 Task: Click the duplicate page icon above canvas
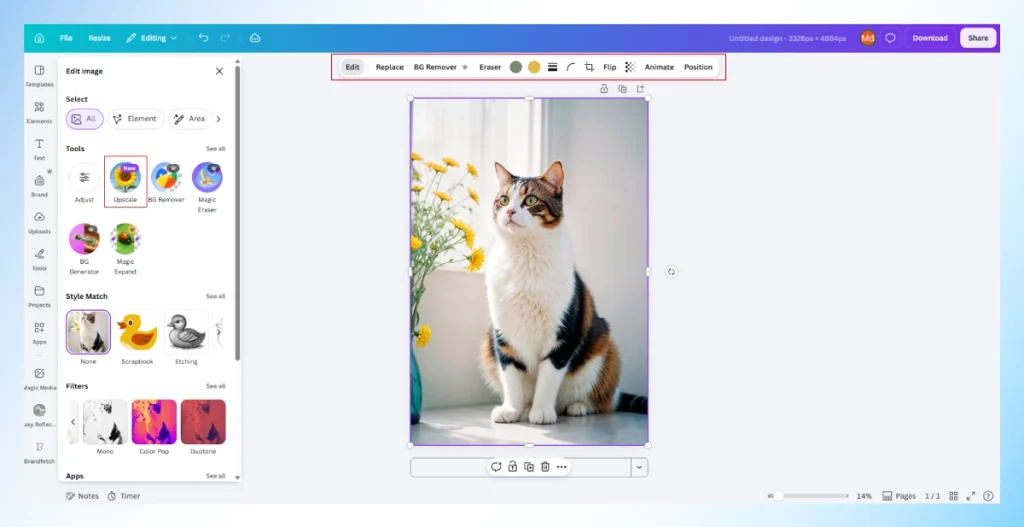[x=622, y=88]
